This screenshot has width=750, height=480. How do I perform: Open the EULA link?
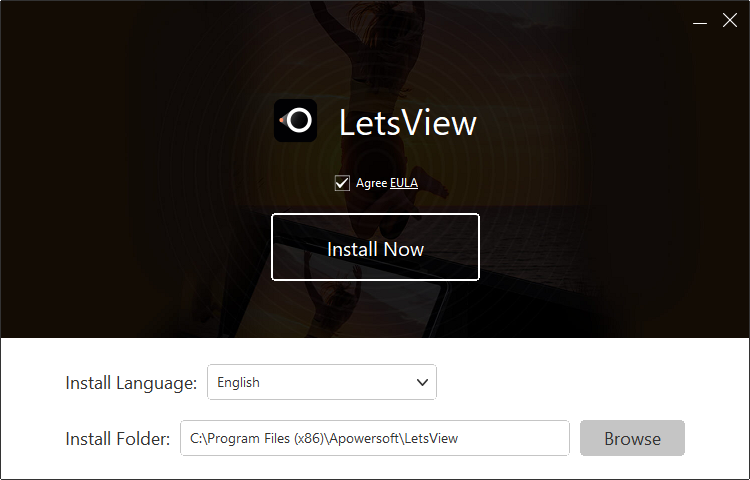(404, 183)
